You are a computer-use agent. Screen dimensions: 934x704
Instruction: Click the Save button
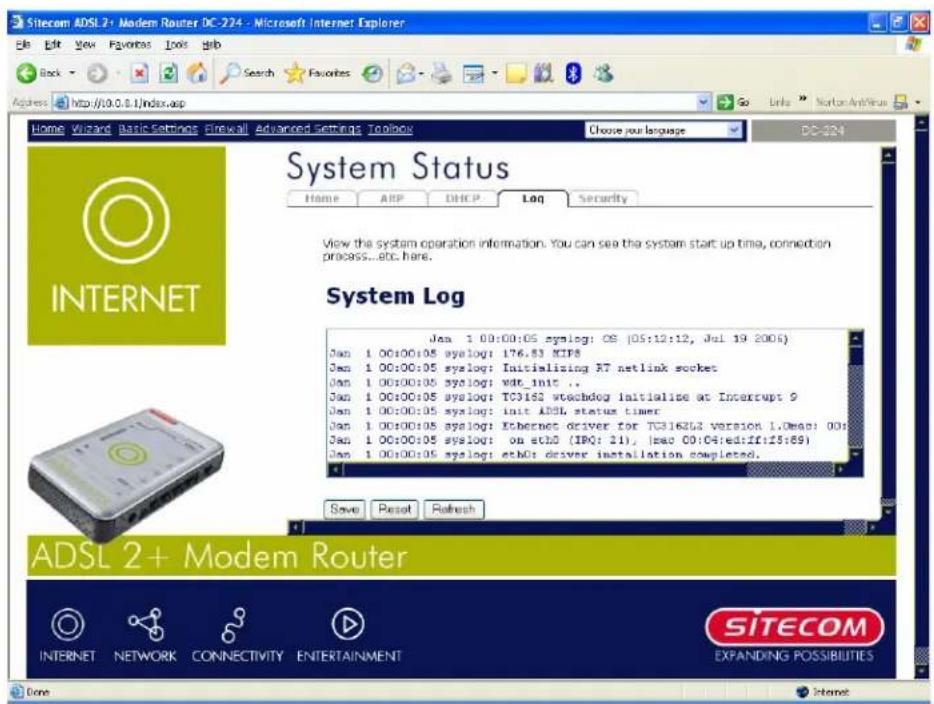(344, 509)
